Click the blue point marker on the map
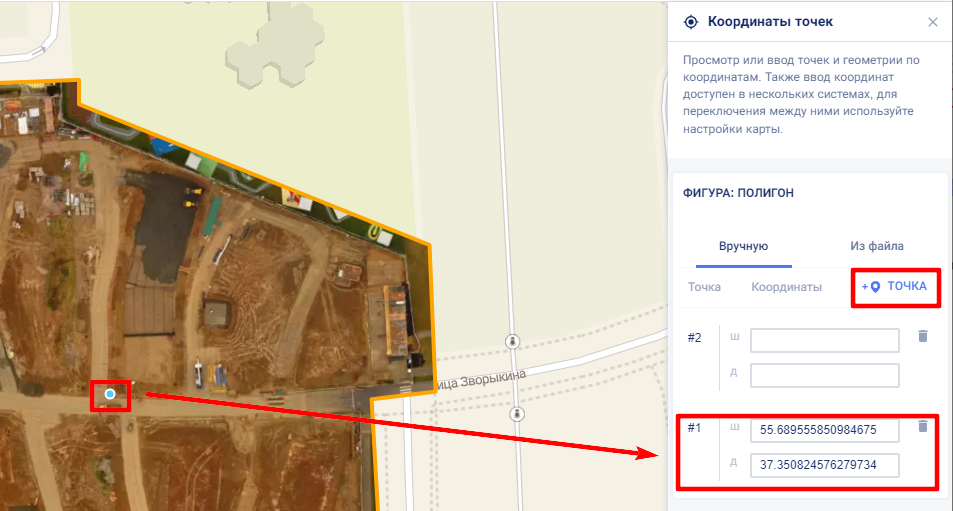 (110, 394)
